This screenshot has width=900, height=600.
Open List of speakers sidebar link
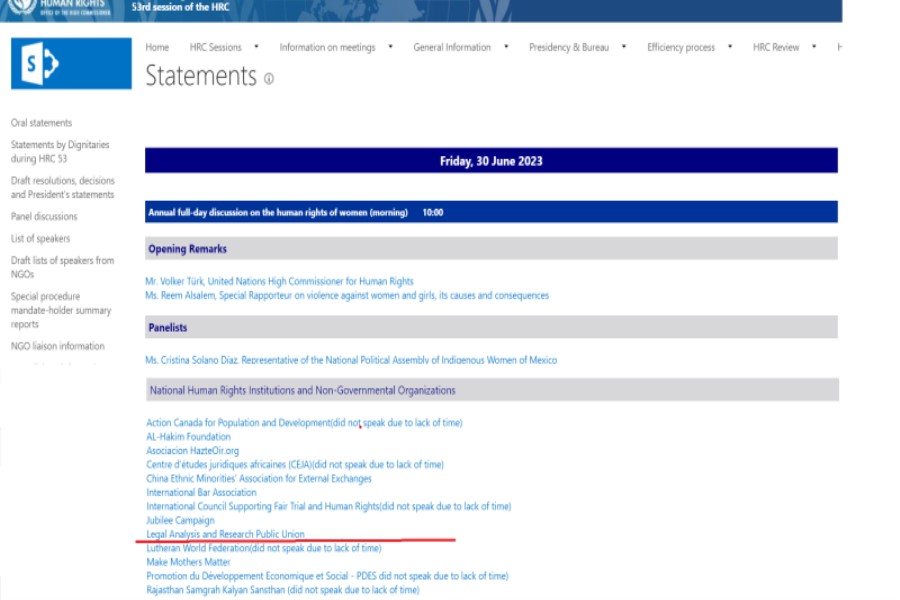40,238
